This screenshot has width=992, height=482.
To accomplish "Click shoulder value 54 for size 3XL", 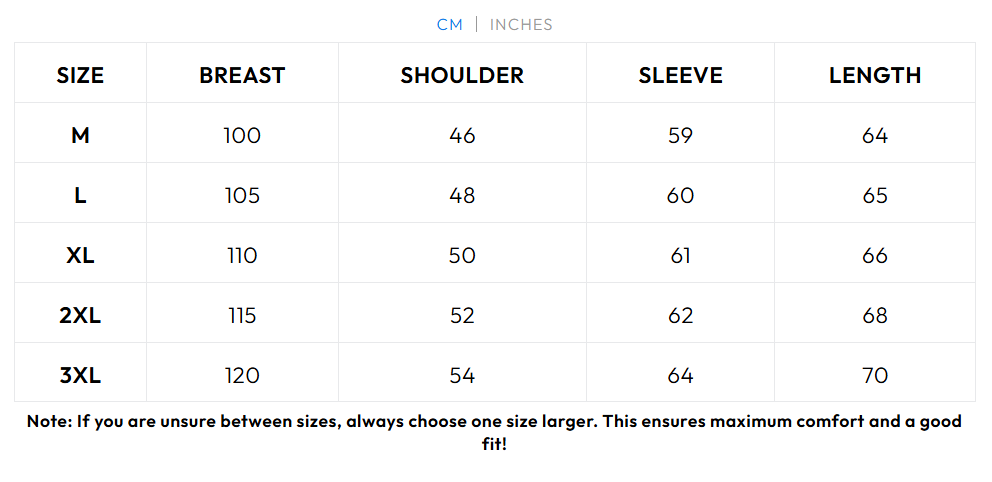I will pos(462,375).
